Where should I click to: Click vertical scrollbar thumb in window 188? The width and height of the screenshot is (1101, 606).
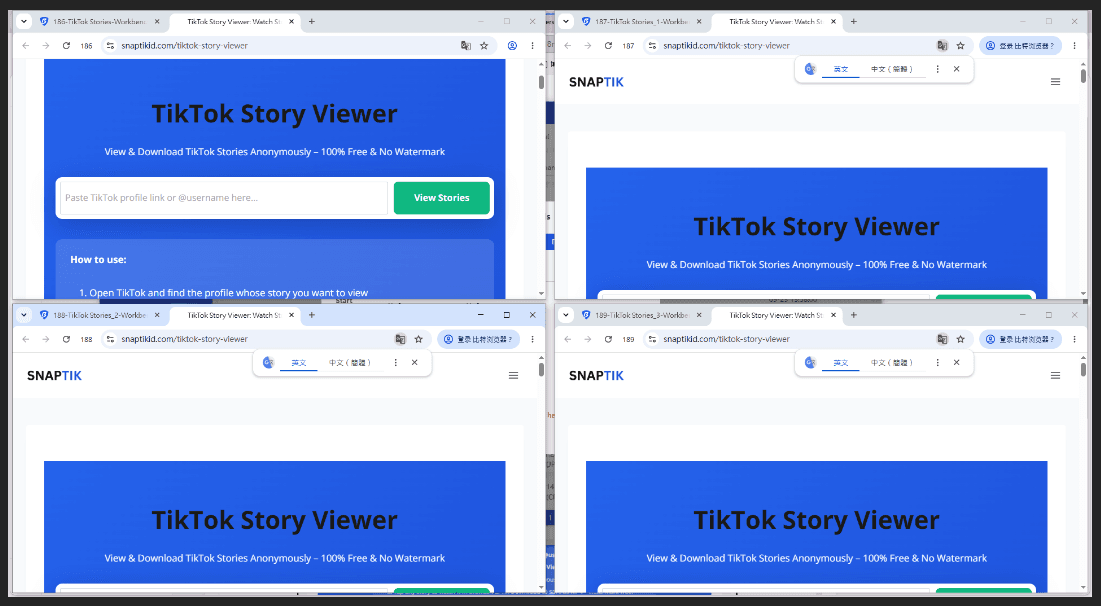point(541,369)
